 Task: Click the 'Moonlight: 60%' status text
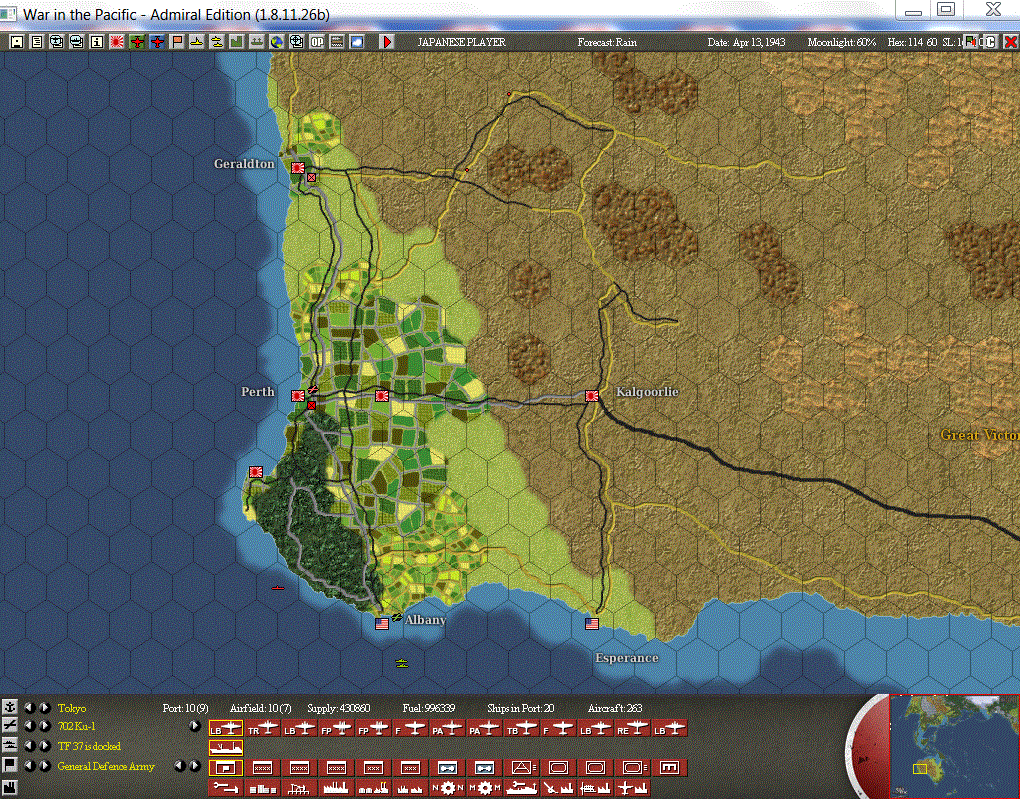click(842, 42)
